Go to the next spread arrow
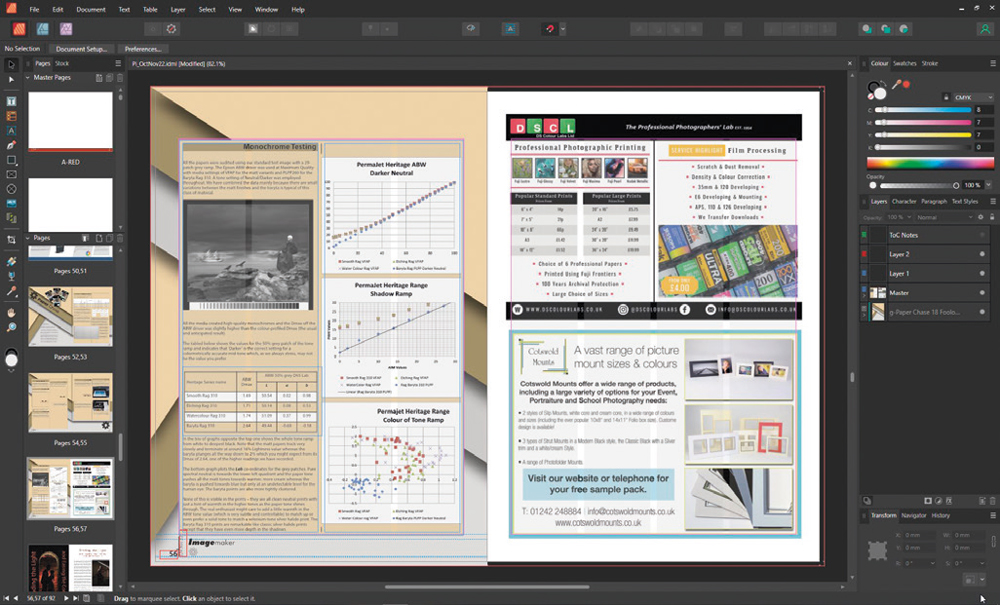1000x605 pixels. (66, 599)
